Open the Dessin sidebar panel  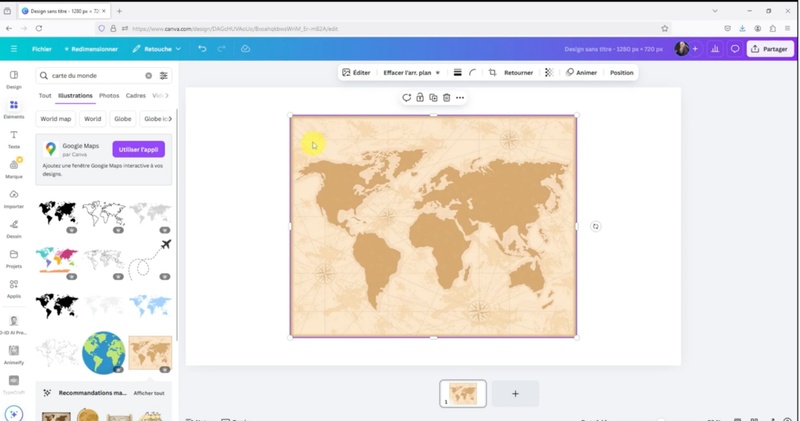(14, 229)
